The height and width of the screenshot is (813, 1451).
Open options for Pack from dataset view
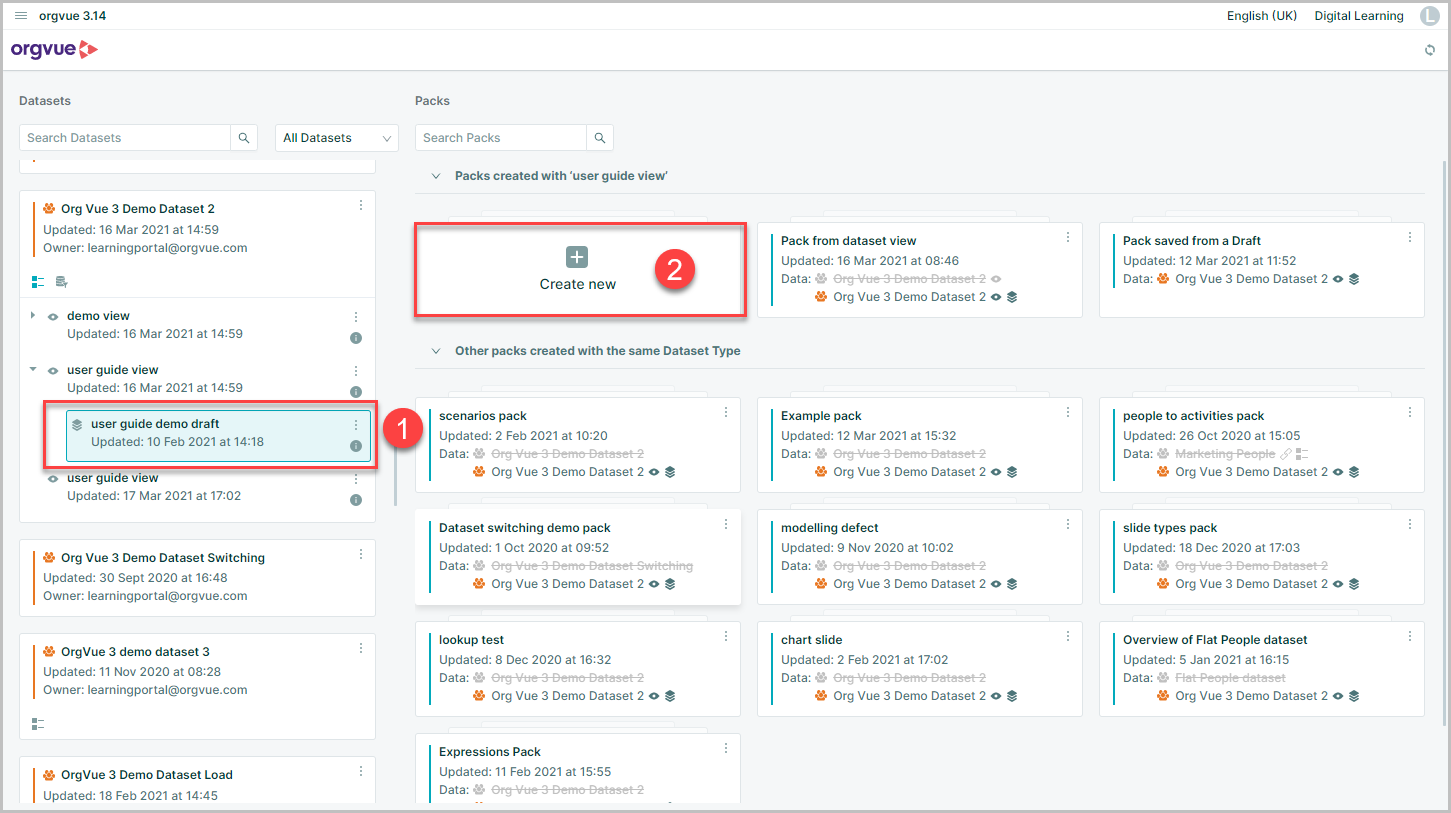click(1068, 237)
